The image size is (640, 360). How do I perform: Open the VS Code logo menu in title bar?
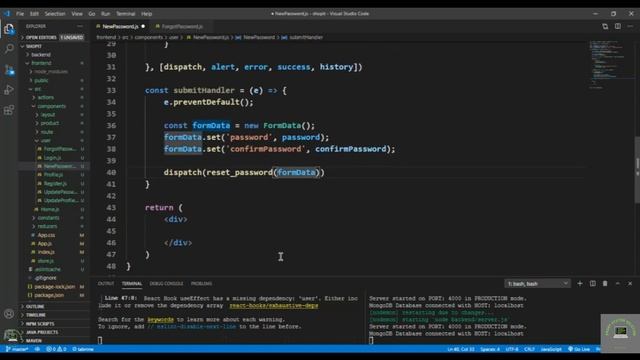pos(7,13)
